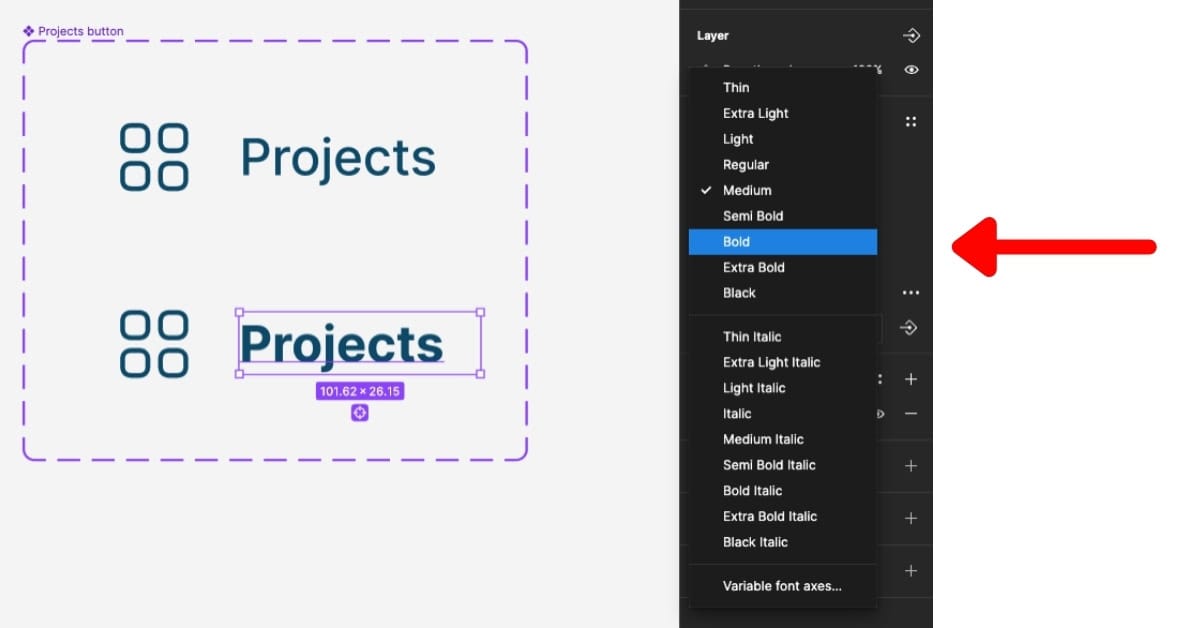Select Black from the weight dropdown
The width and height of the screenshot is (1200, 628).
point(739,292)
